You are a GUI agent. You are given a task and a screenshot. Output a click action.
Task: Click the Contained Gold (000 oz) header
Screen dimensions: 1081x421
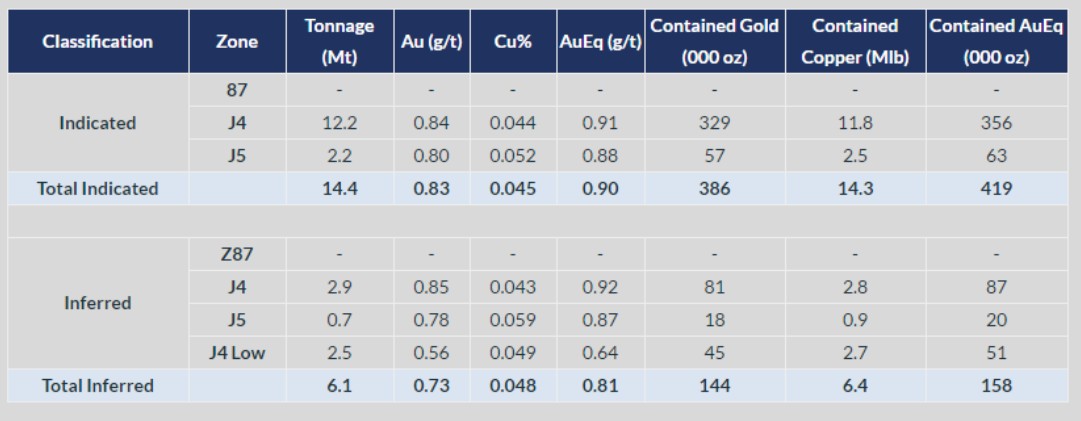[714, 42]
